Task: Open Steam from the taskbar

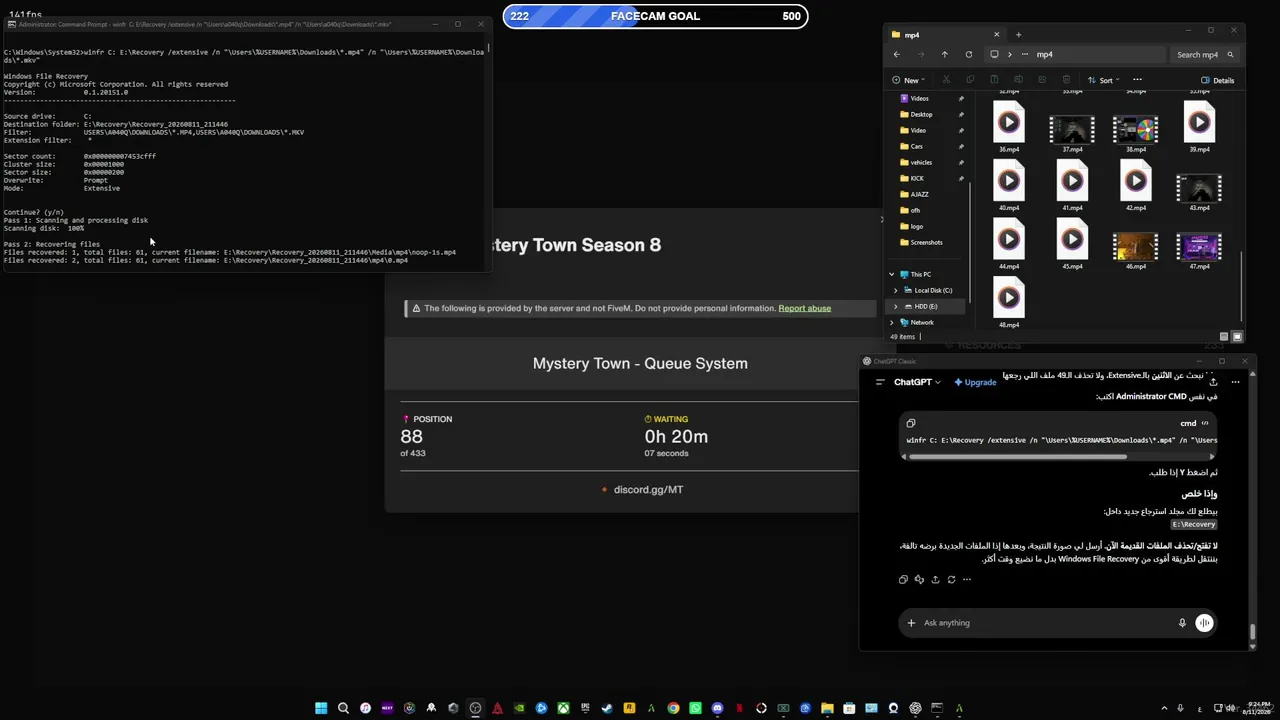Action: click(x=607, y=708)
